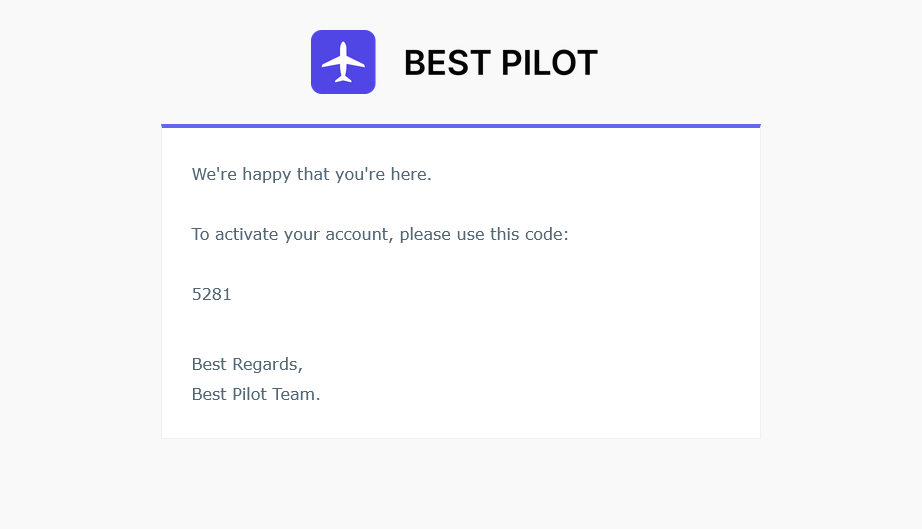Click the purple airplane logo icon

click(x=343, y=62)
